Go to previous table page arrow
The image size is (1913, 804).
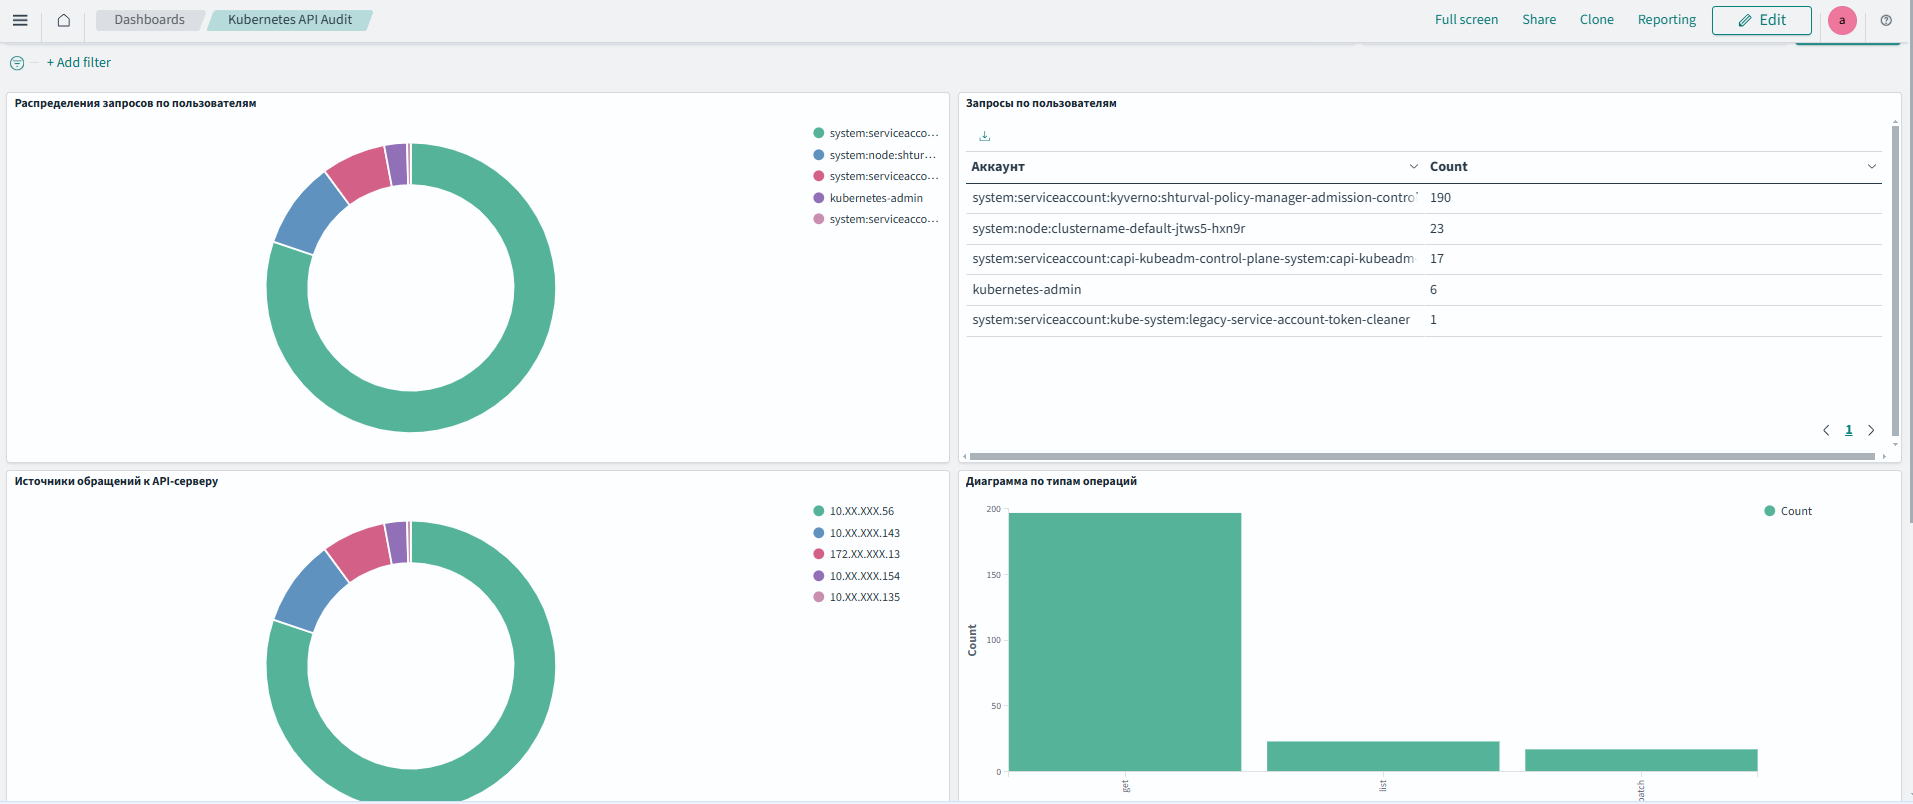click(1826, 430)
